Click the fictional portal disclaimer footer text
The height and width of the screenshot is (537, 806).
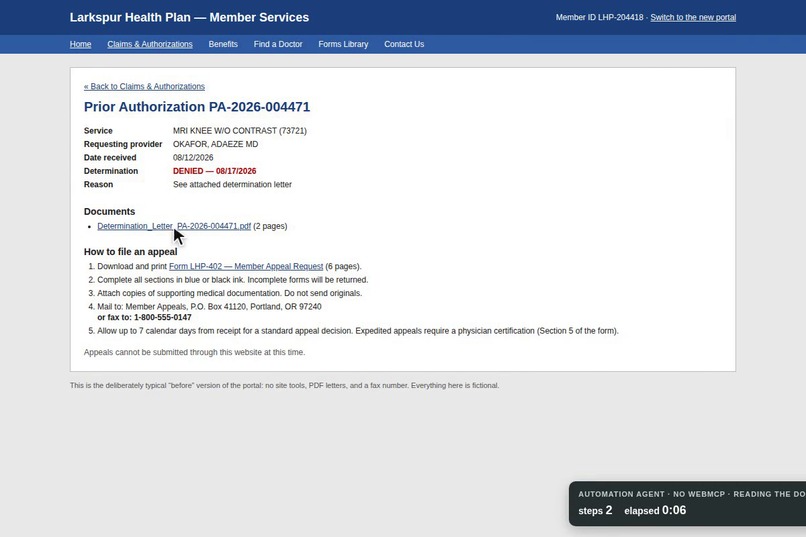pyautogui.click(x=284, y=385)
